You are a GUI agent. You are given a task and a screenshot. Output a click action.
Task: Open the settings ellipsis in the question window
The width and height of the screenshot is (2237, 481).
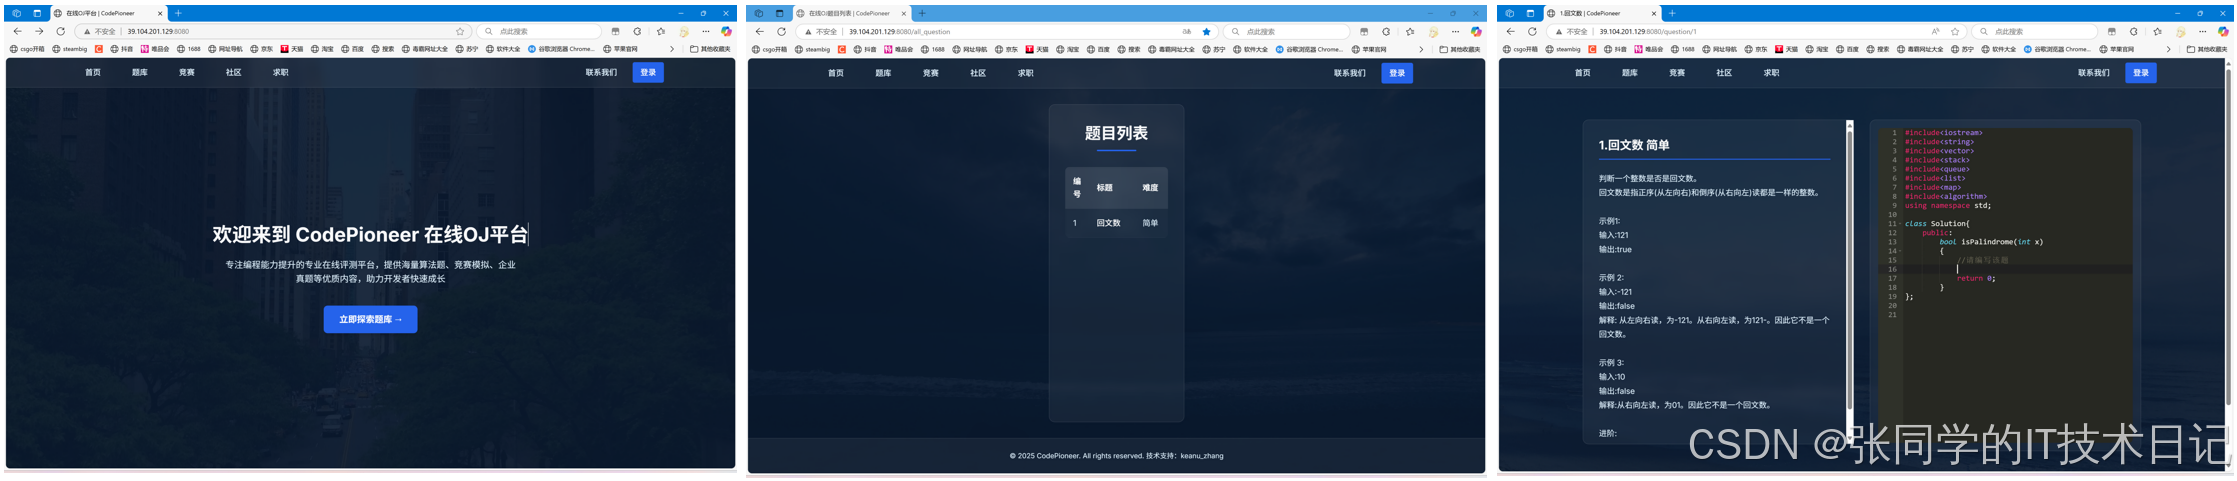2203,31
